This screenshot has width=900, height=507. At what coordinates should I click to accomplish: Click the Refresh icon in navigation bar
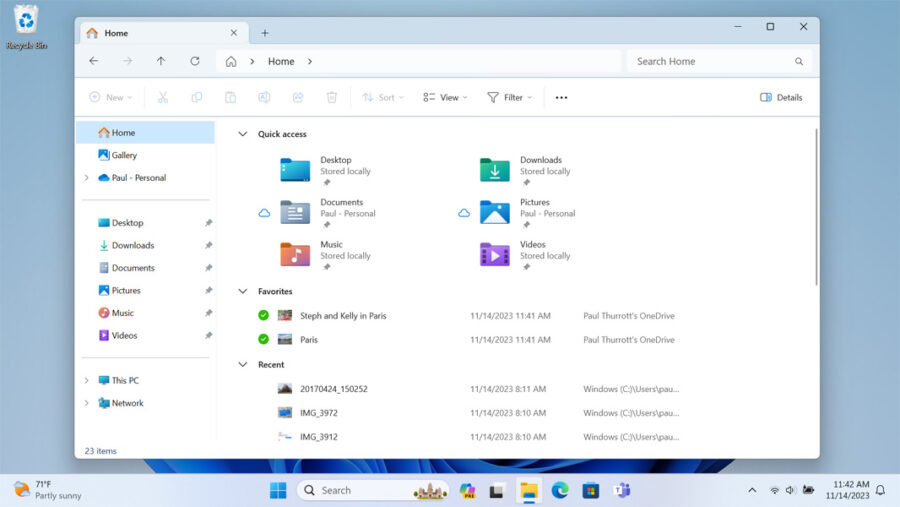[195, 61]
